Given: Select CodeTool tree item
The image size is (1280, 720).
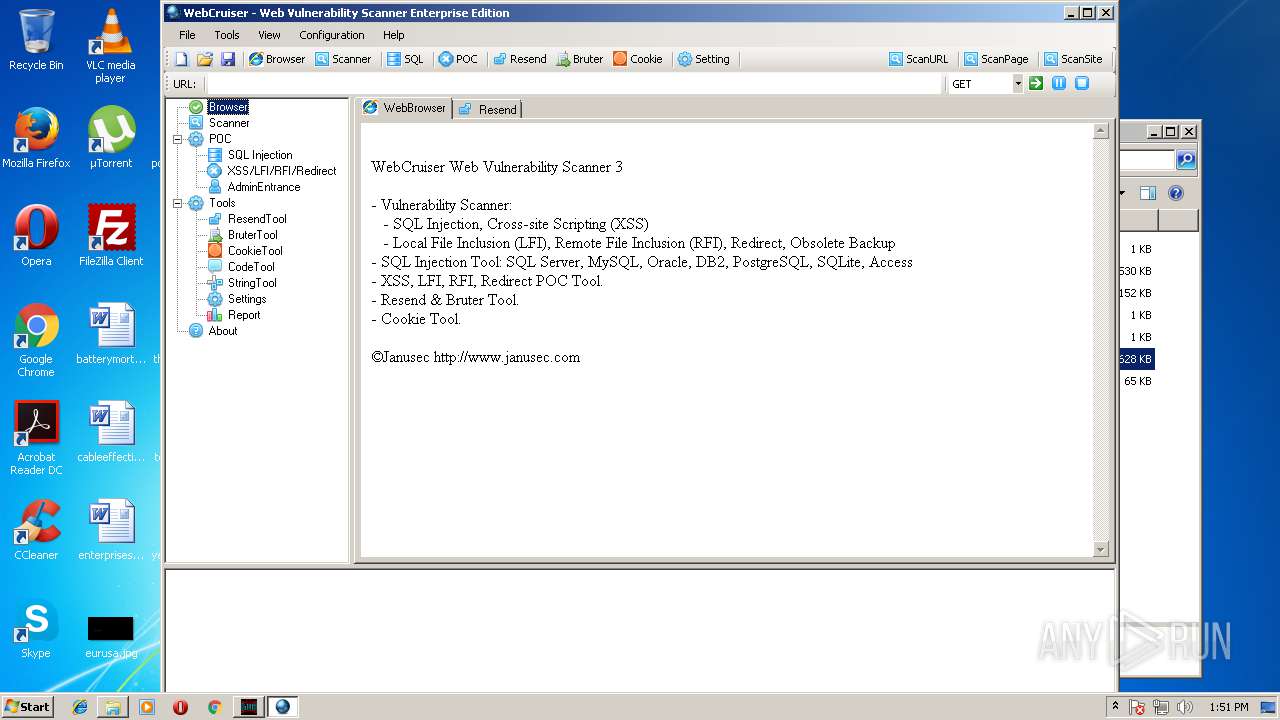Looking at the screenshot, I should (251, 267).
